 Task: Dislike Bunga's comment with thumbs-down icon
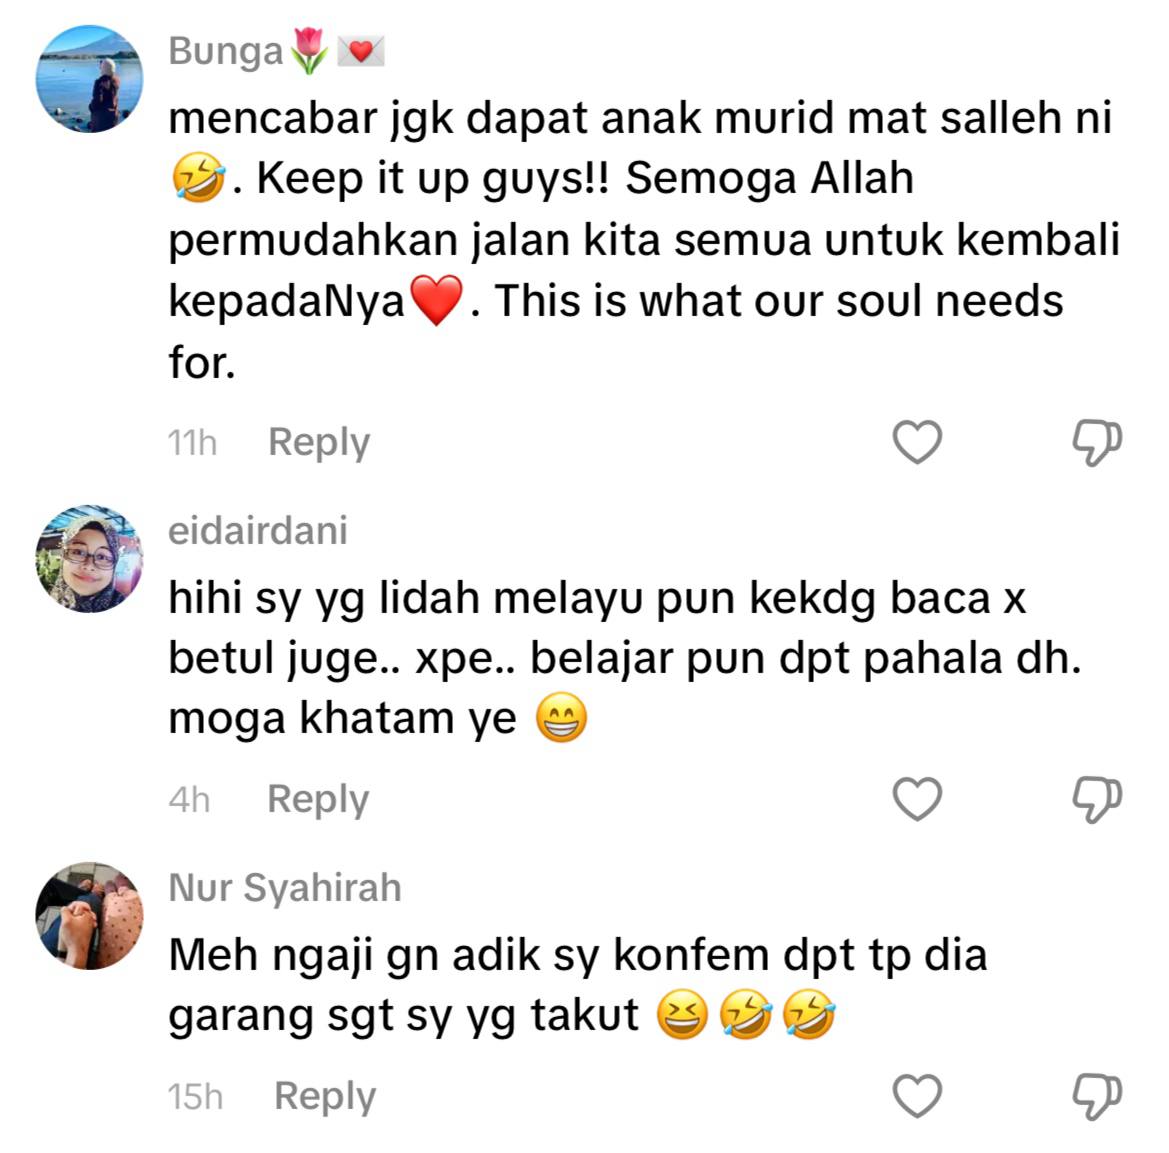pos(1097,443)
